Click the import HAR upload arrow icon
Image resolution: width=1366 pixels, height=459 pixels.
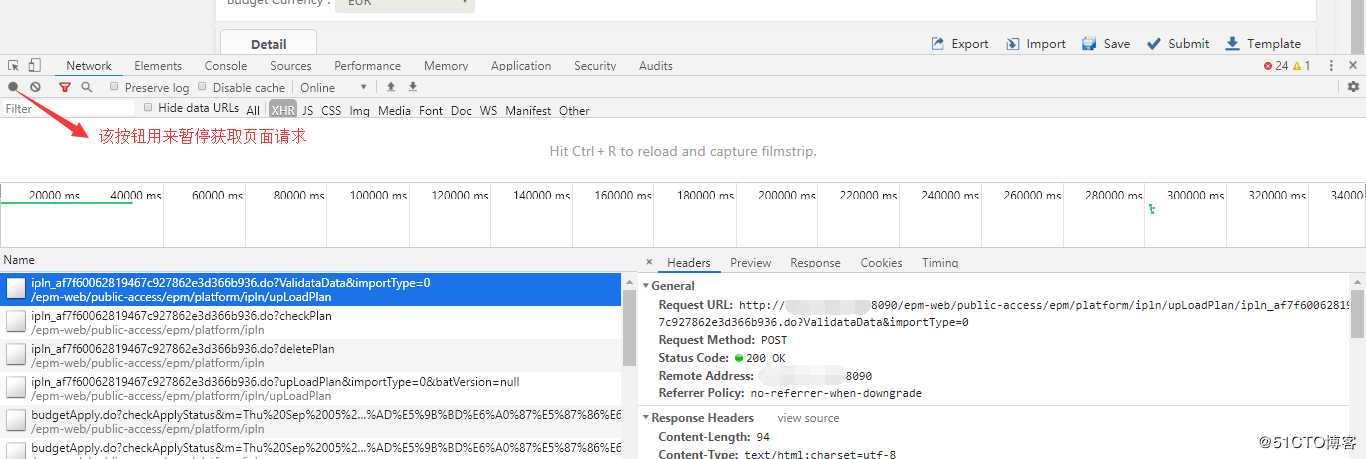click(391, 87)
